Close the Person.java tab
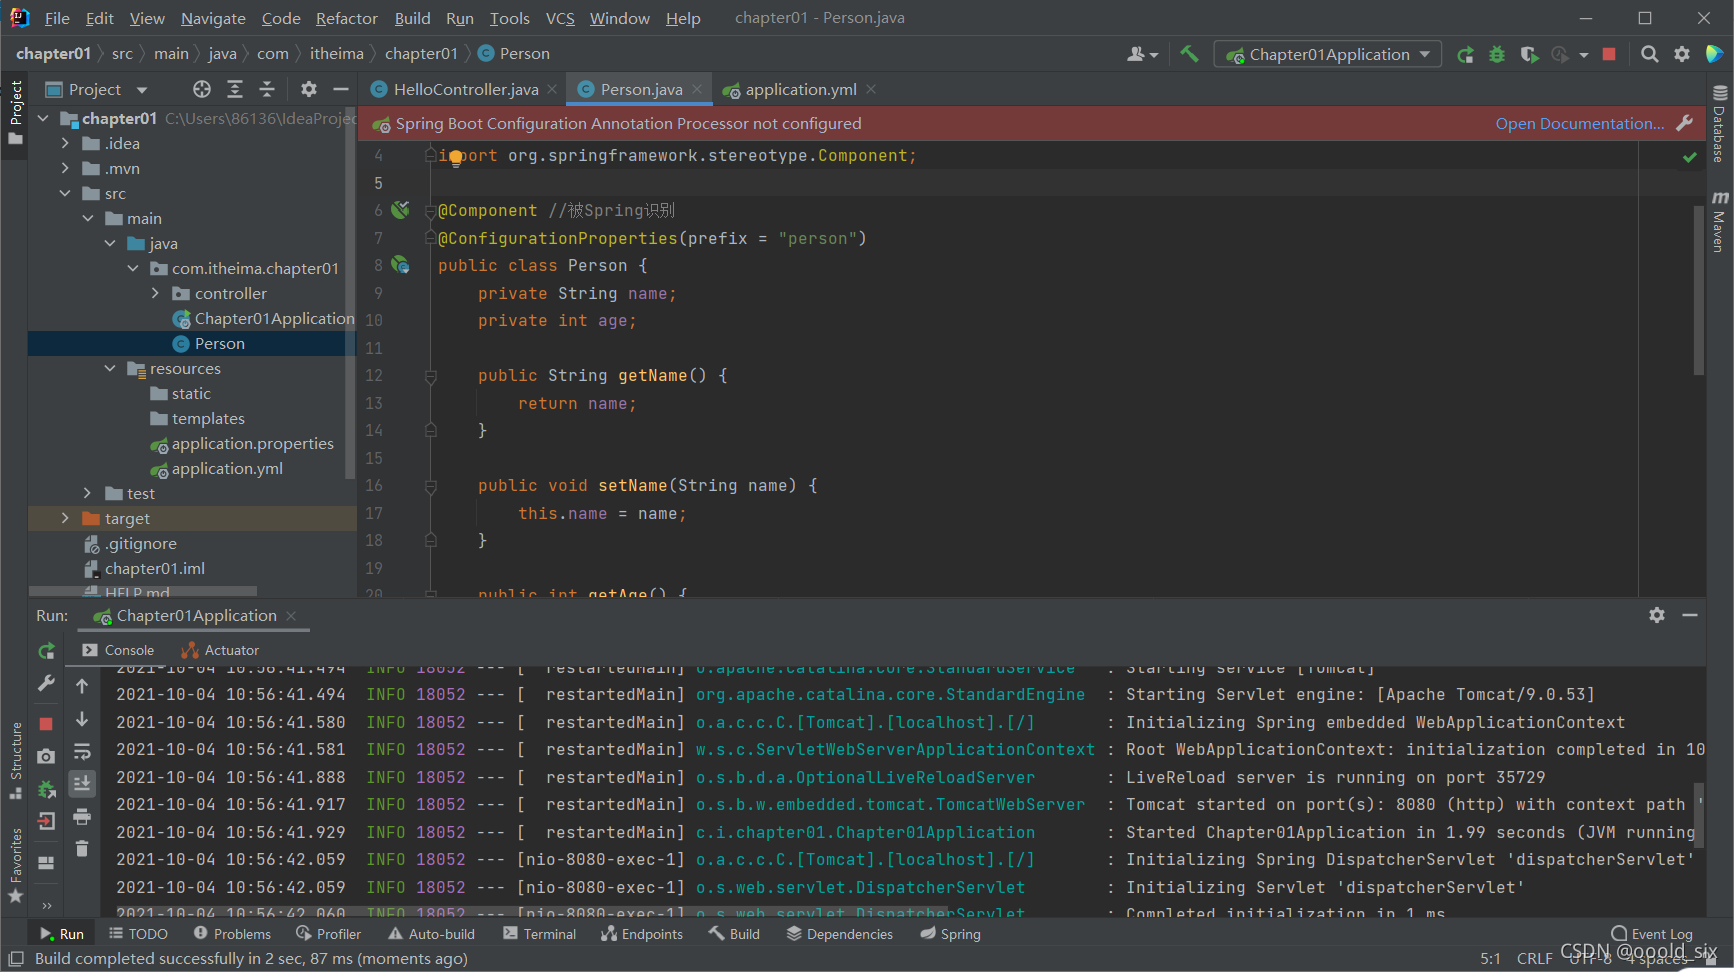Image resolution: width=1734 pixels, height=972 pixels. 697,89
